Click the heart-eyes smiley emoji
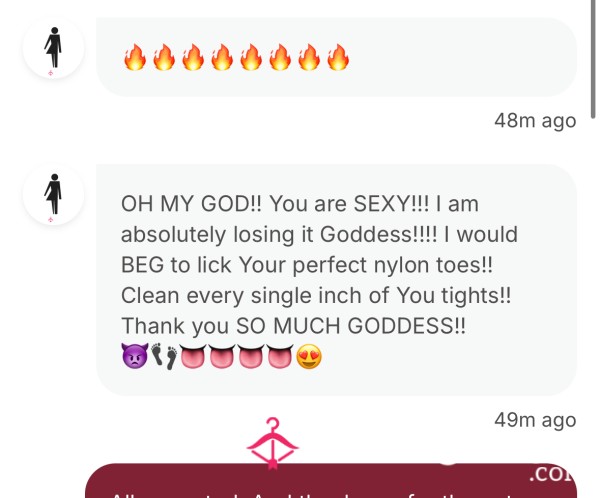The image size is (600, 498). (x=309, y=356)
